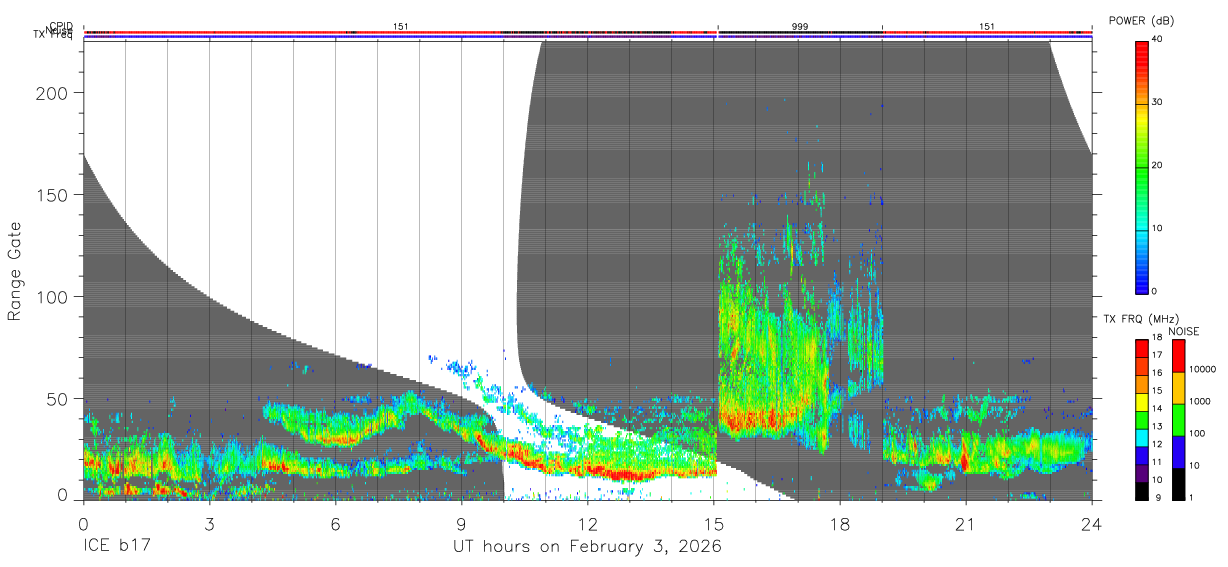This screenshot has width=1228, height=567.
Task: Click the 1000 label on NOISE scale
Action: [x=1199, y=401]
